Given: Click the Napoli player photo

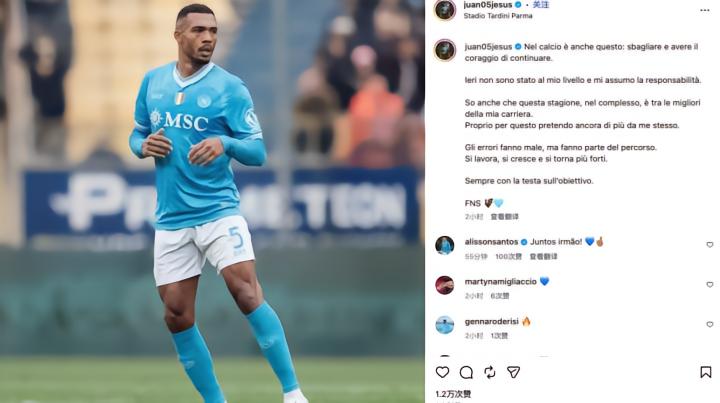Looking at the screenshot, I should (212, 202).
